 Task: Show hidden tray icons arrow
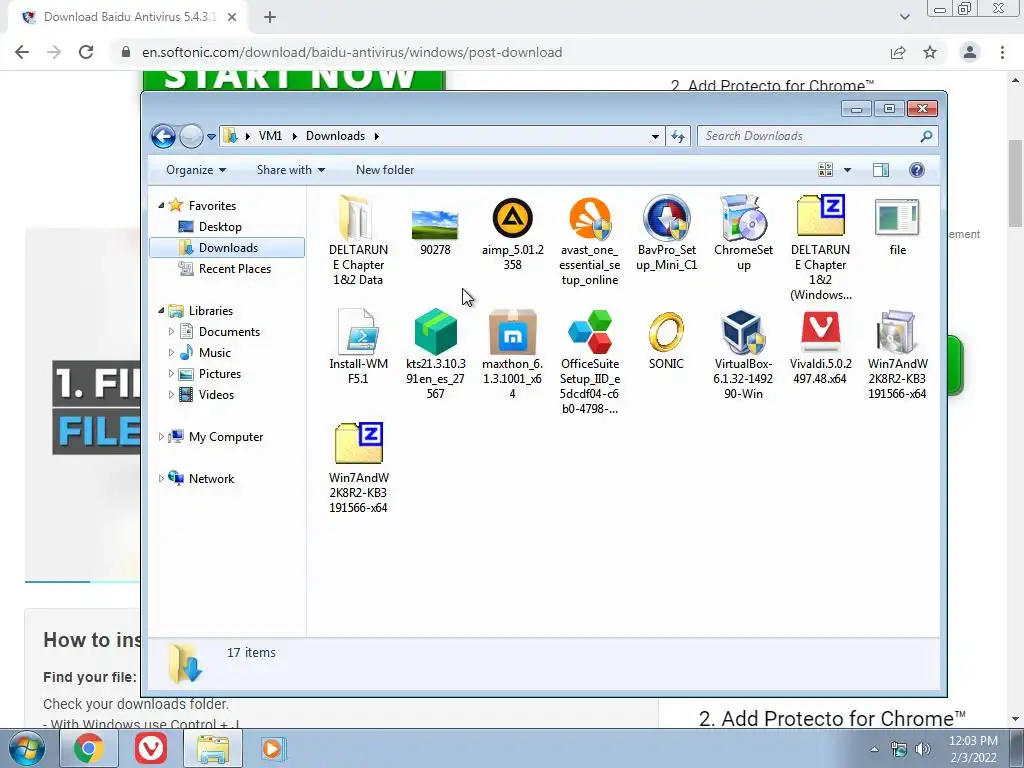[x=874, y=749]
